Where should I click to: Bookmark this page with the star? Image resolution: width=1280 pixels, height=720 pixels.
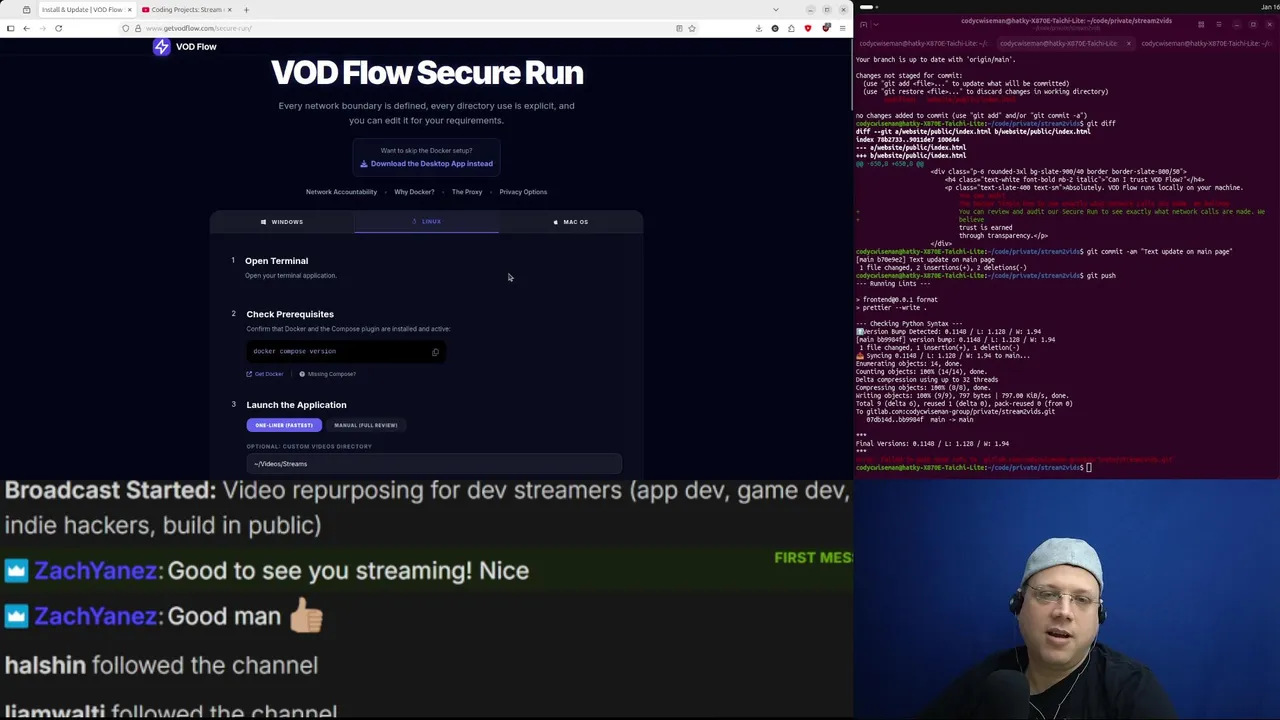692,28
